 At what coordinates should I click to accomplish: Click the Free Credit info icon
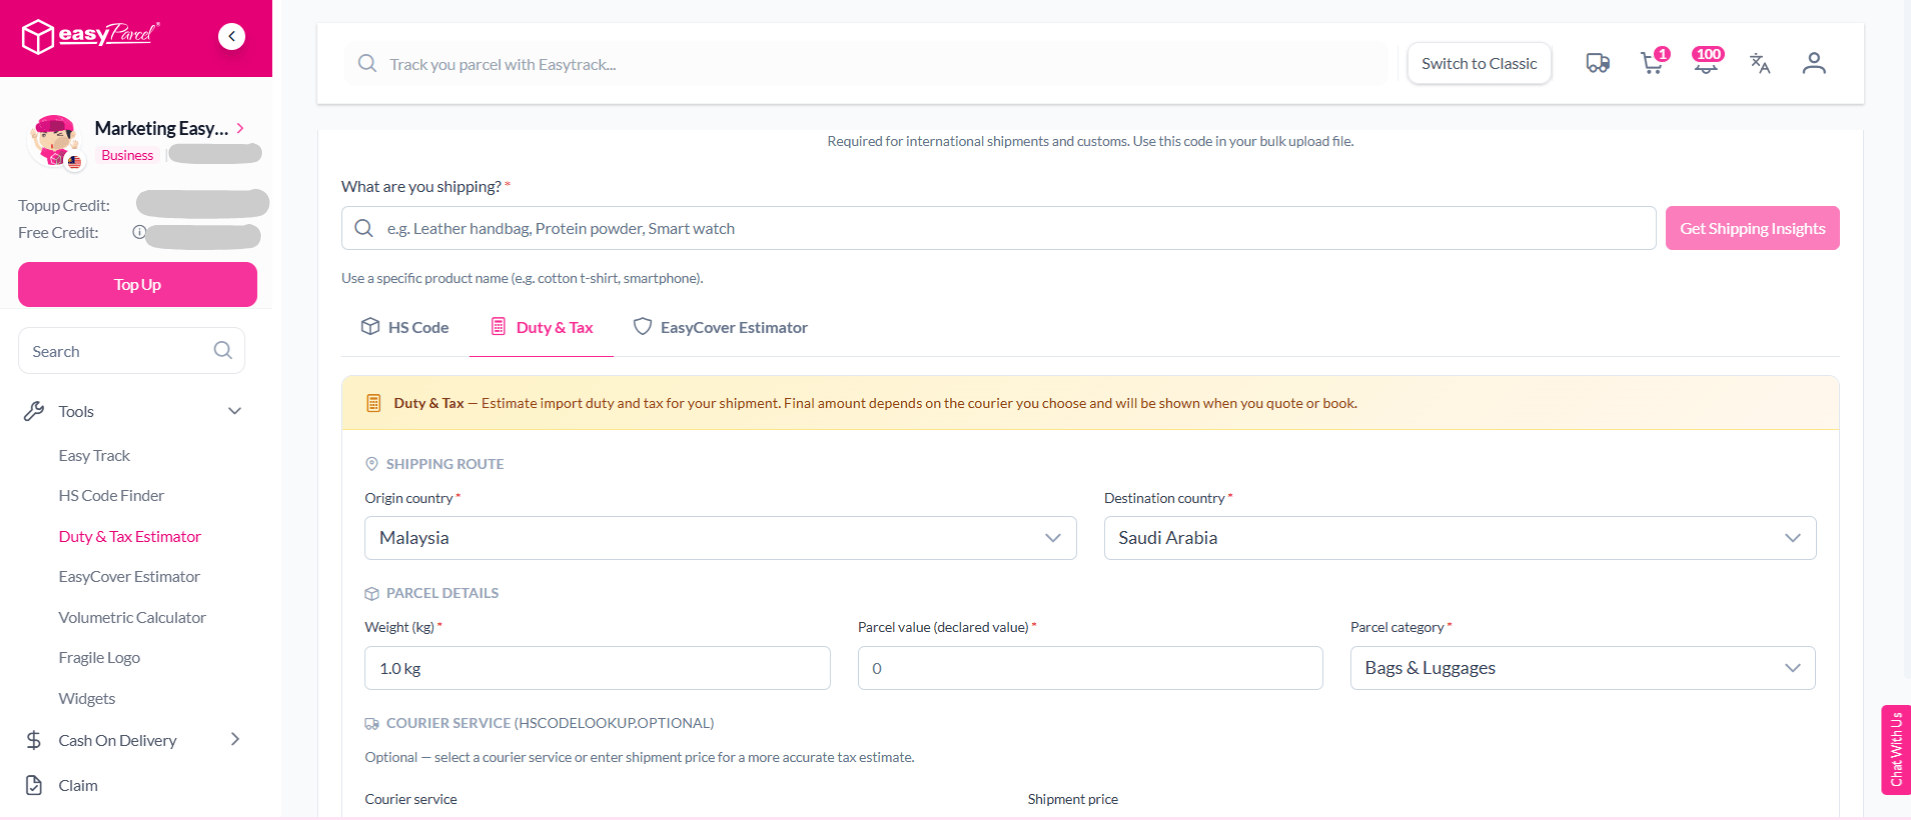point(139,232)
